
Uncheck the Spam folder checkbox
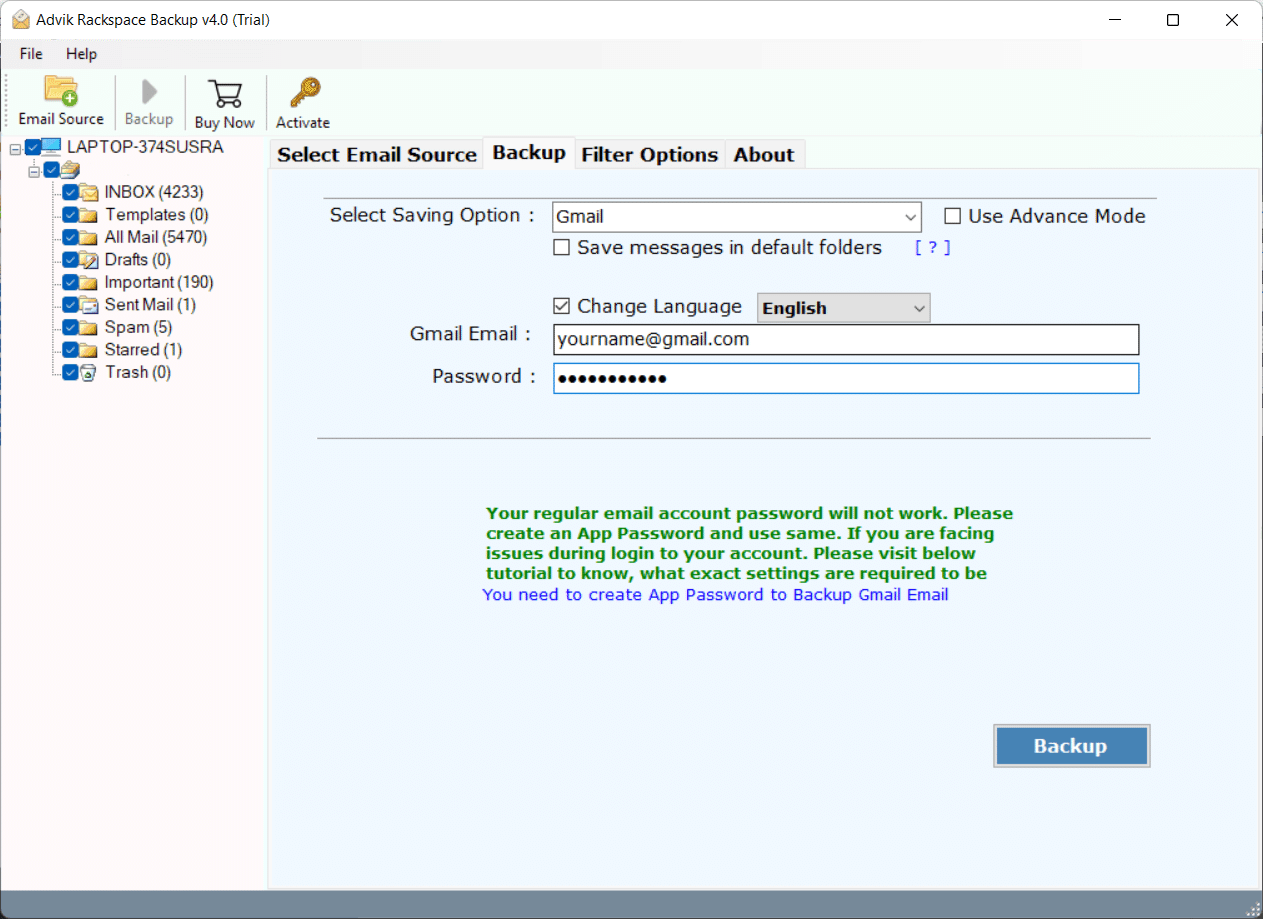(x=70, y=327)
